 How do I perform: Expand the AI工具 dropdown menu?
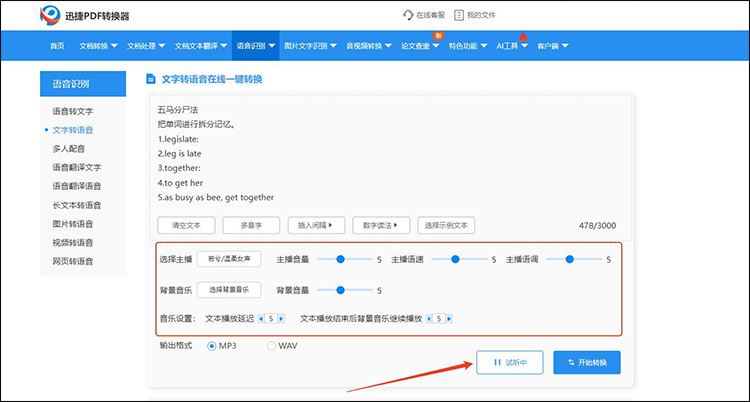pos(512,46)
